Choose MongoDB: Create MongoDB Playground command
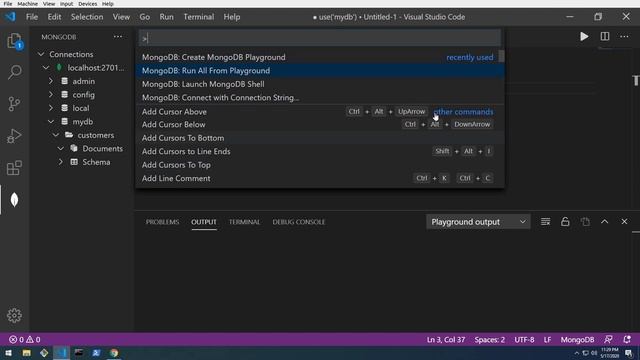 click(x=320, y=57)
